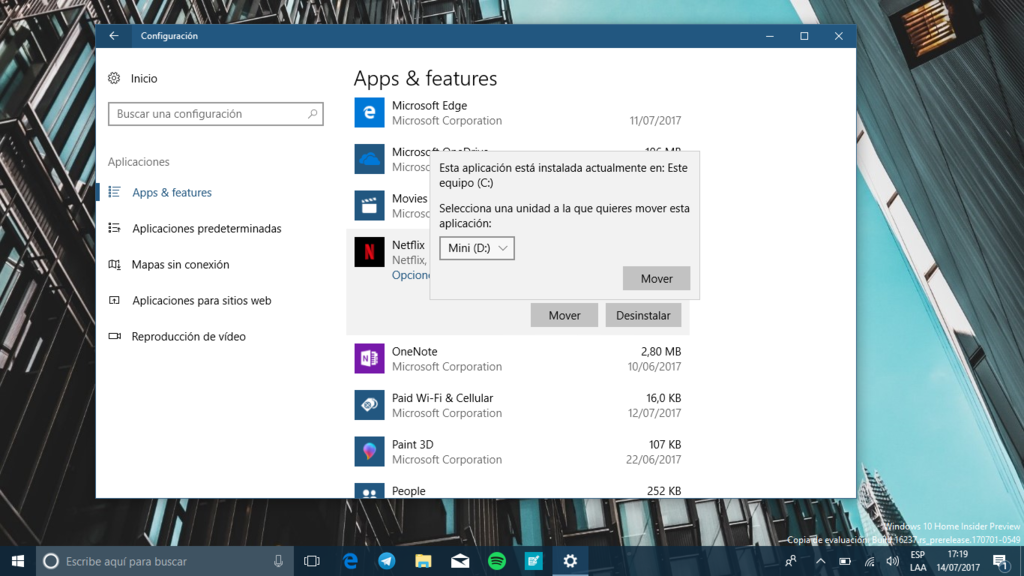Click the Cortana circle icon
Image resolution: width=1024 pixels, height=576 pixels.
click(51, 561)
